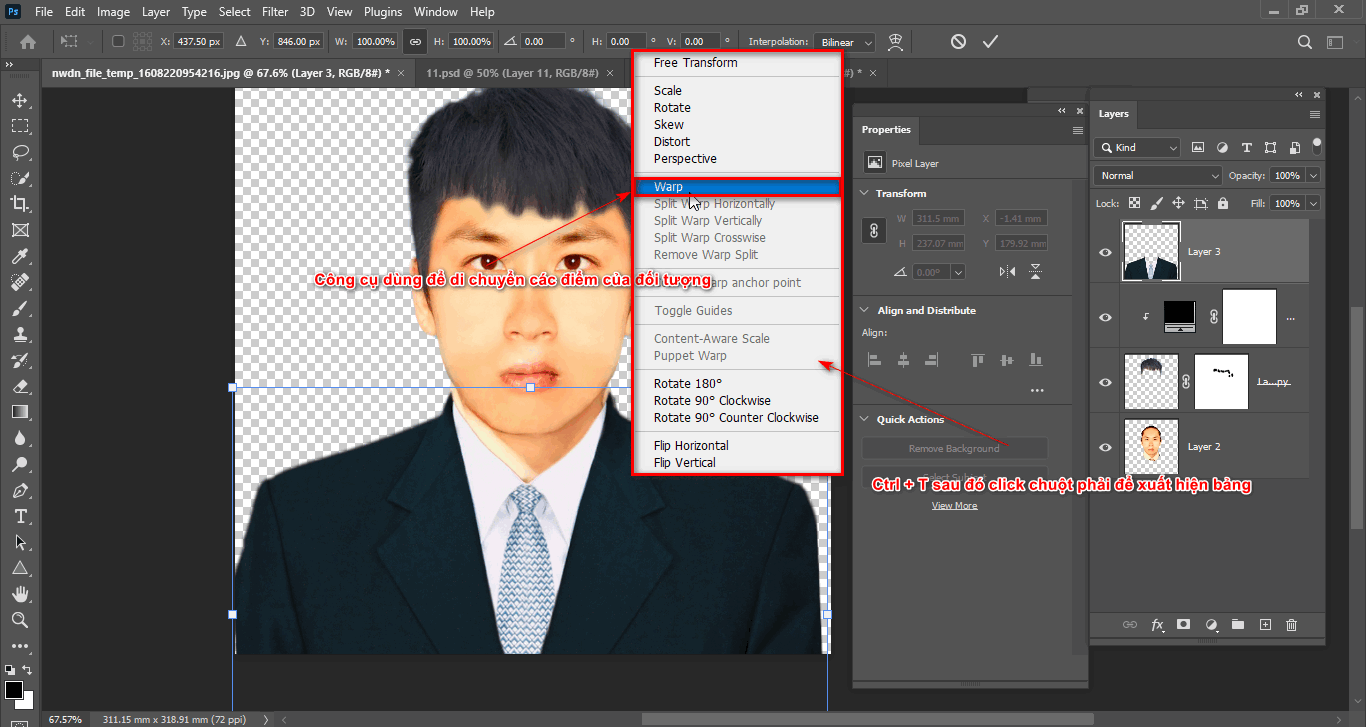Open the Blending mode dropdown showing Normal
The width and height of the screenshot is (1366, 727).
(x=1156, y=175)
